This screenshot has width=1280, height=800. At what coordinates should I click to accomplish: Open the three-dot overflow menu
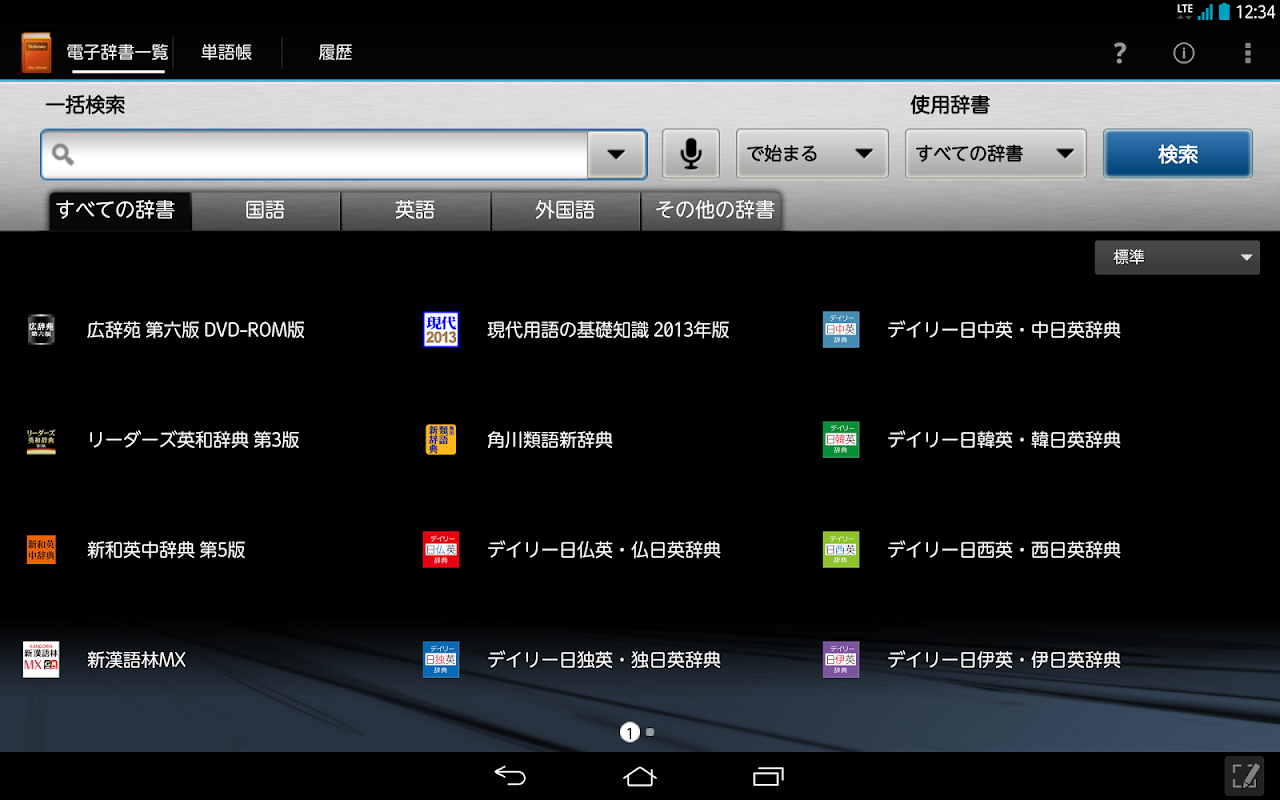tap(1247, 53)
